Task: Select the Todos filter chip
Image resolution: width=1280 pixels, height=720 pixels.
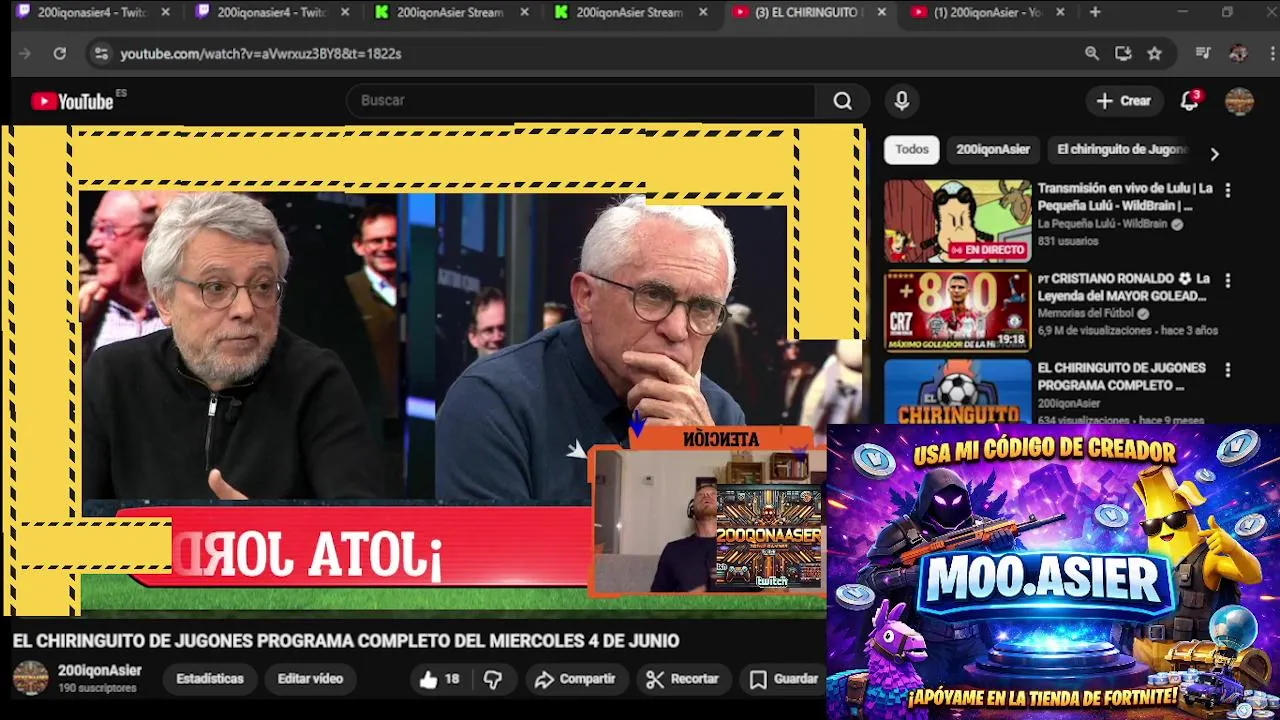Action: pyautogui.click(x=911, y=150)
